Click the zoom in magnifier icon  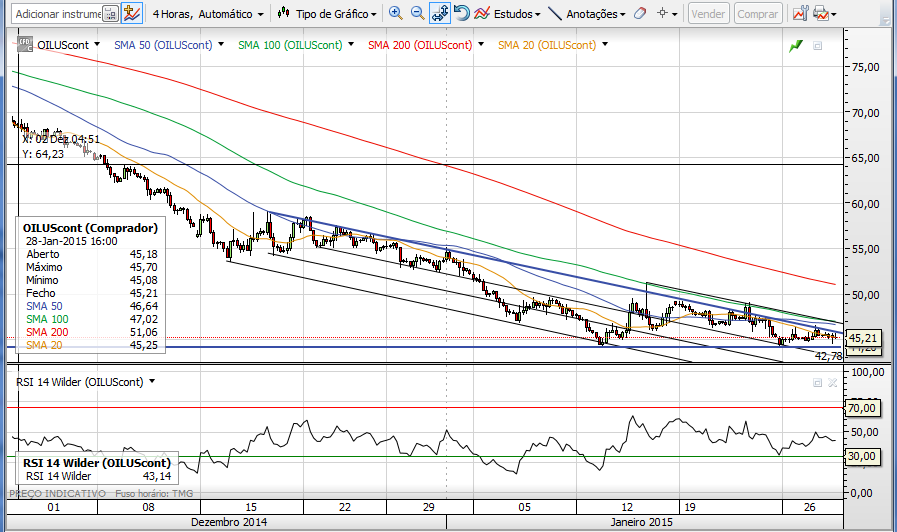point(396,14)
